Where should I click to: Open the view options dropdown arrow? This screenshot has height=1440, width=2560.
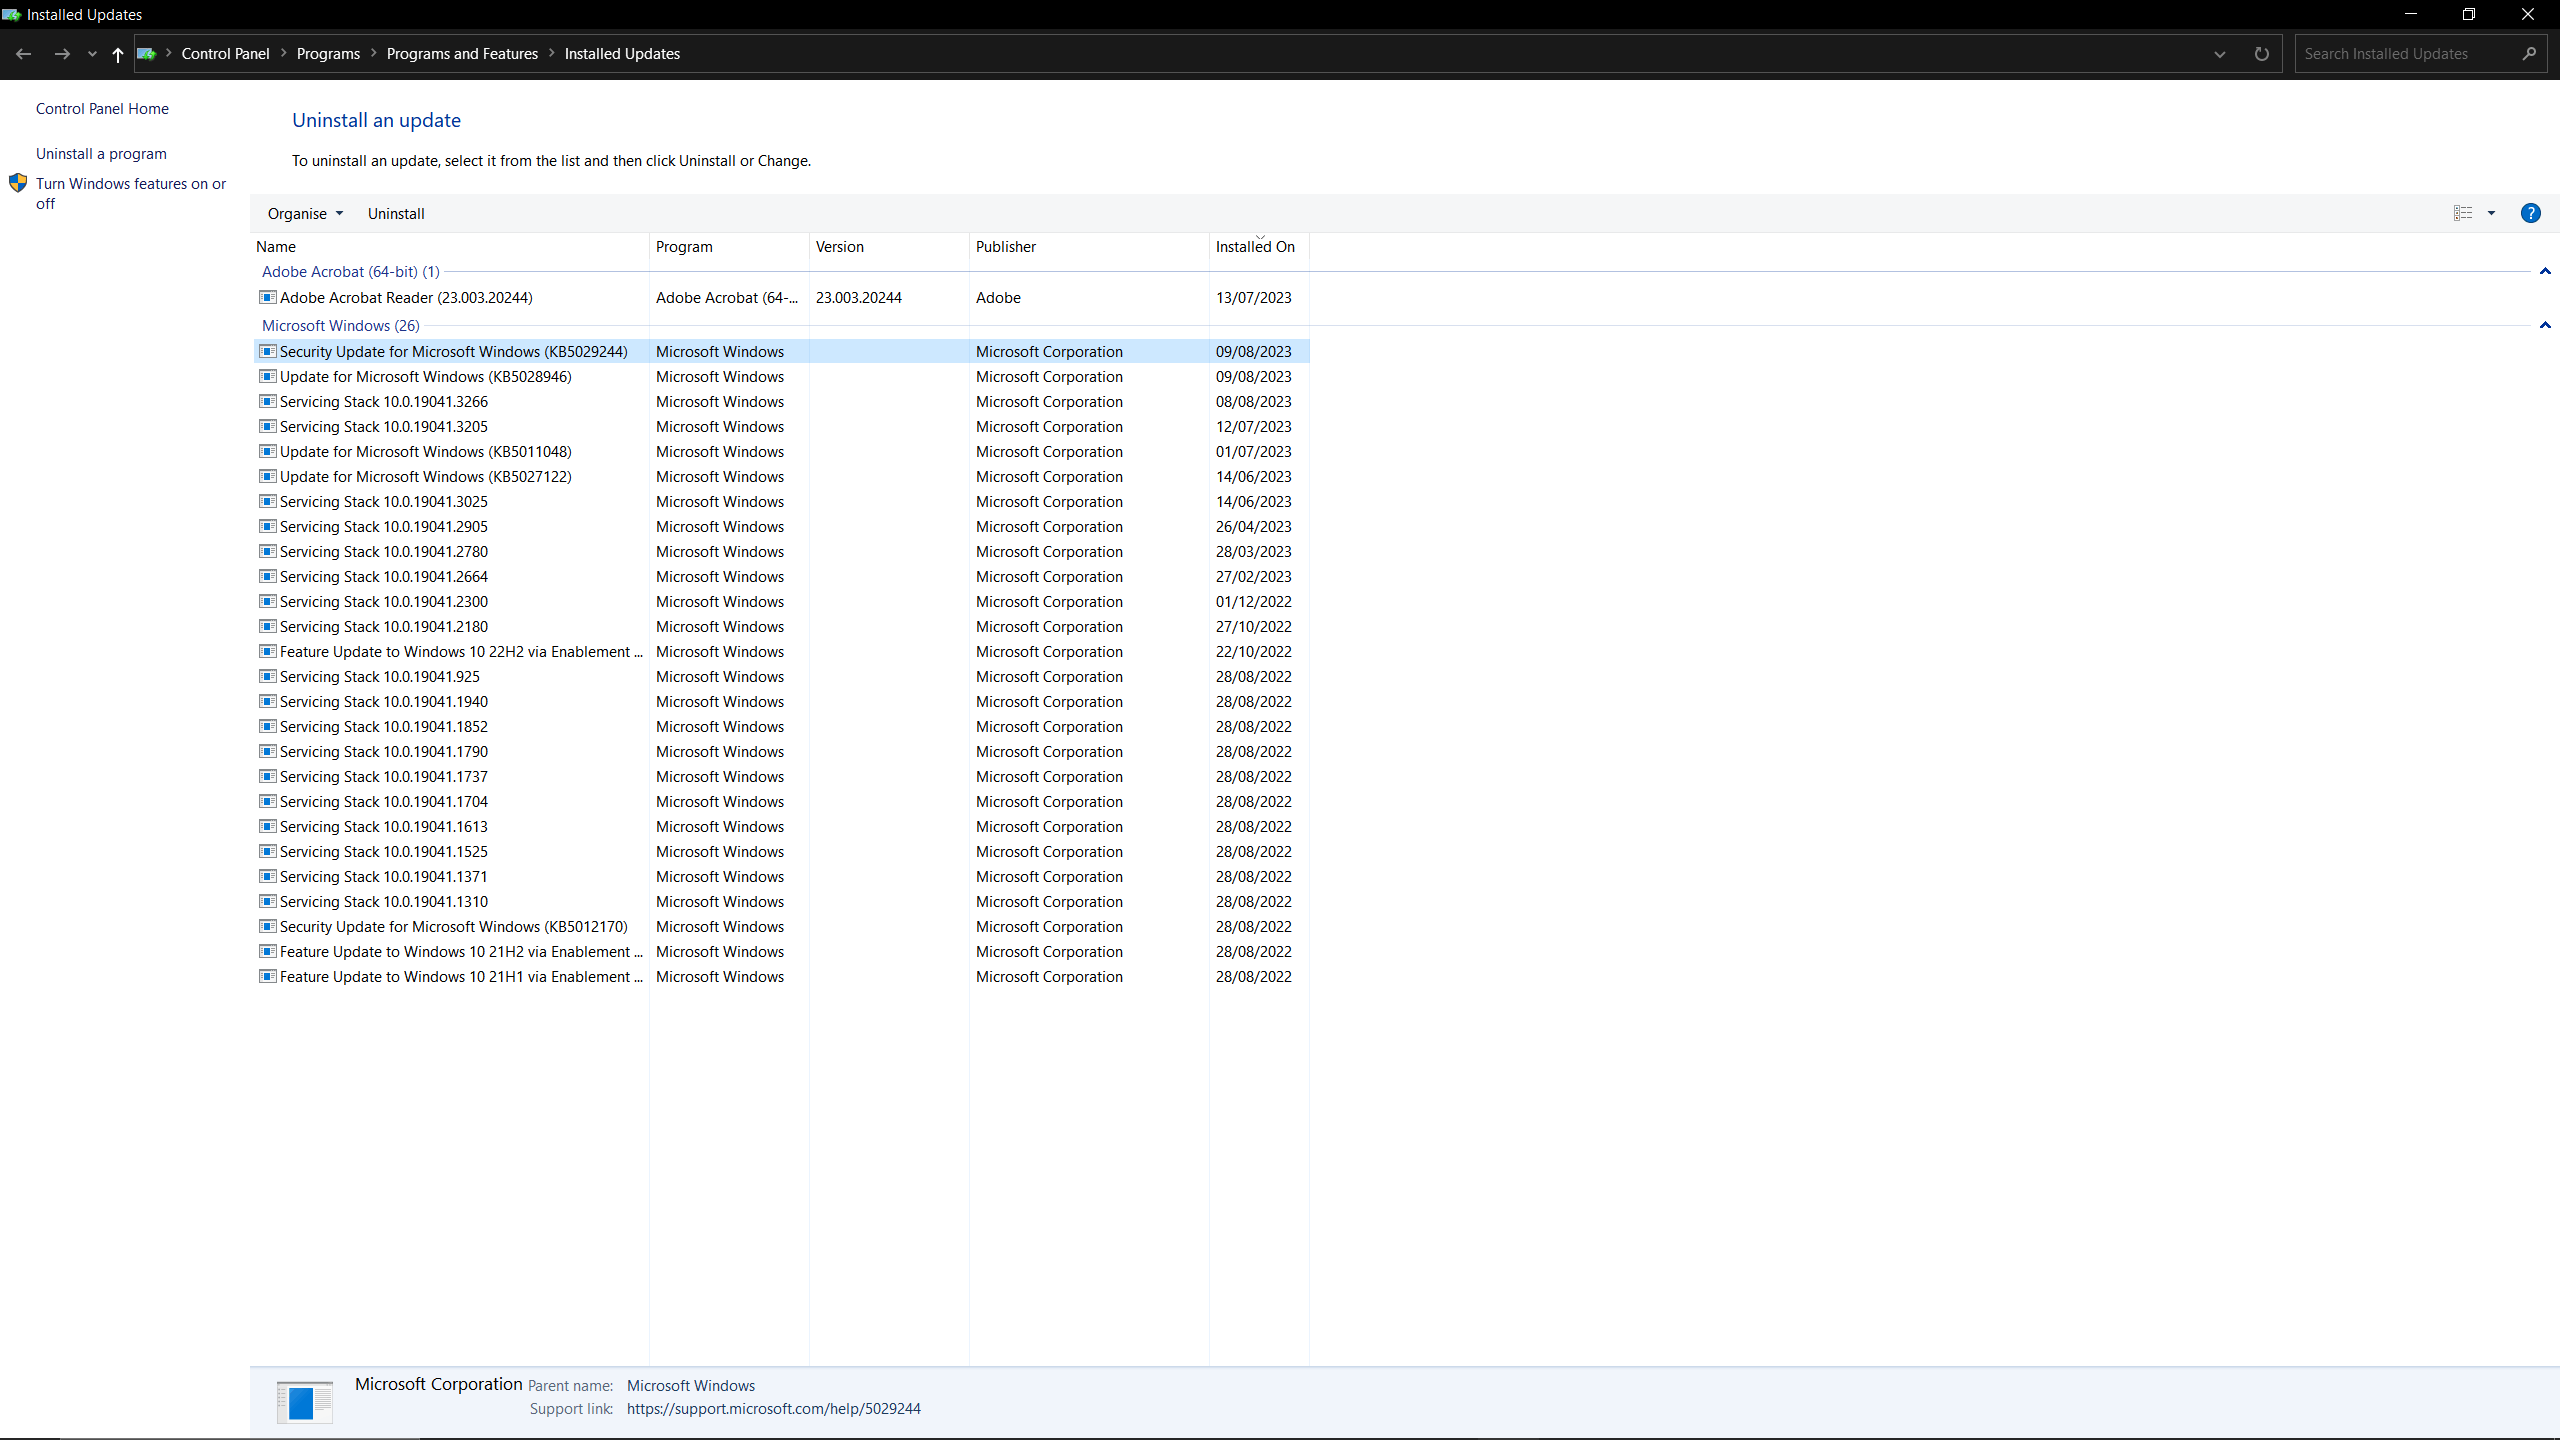coord(2491,213)
